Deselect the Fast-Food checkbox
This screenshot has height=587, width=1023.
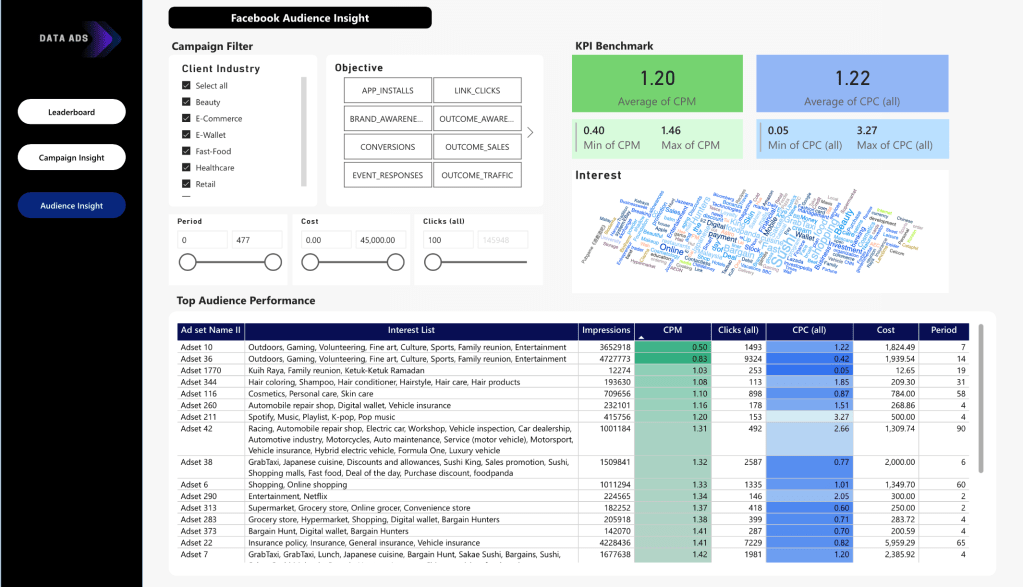click(187, 152)
